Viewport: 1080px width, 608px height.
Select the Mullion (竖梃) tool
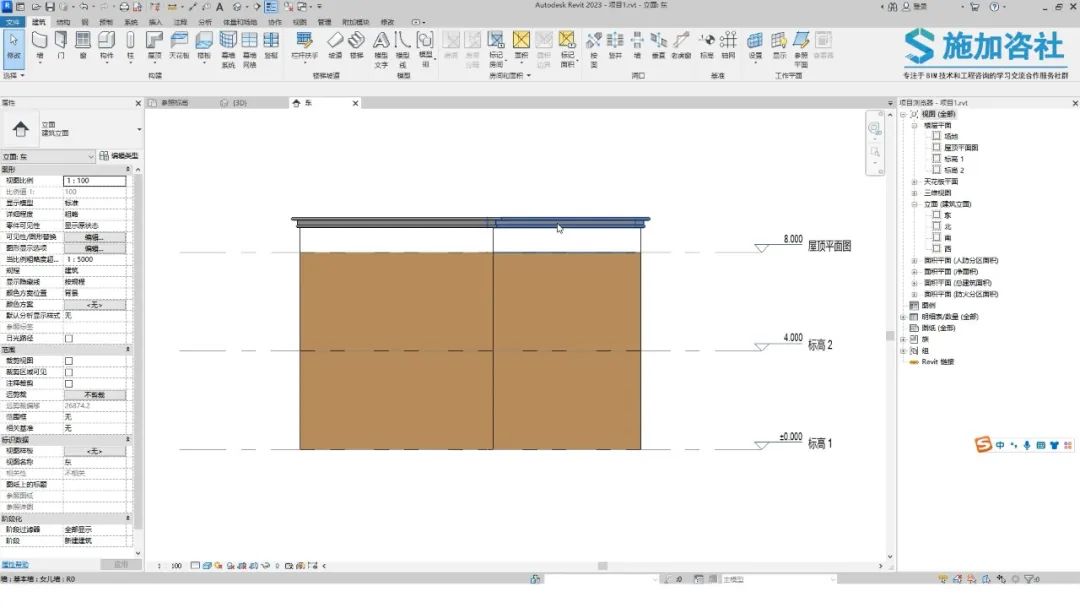point(271,45)
